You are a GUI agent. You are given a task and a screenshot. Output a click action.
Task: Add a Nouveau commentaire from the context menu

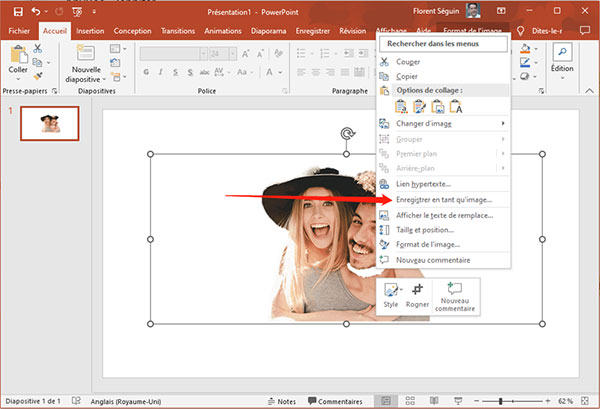point(443,260)
